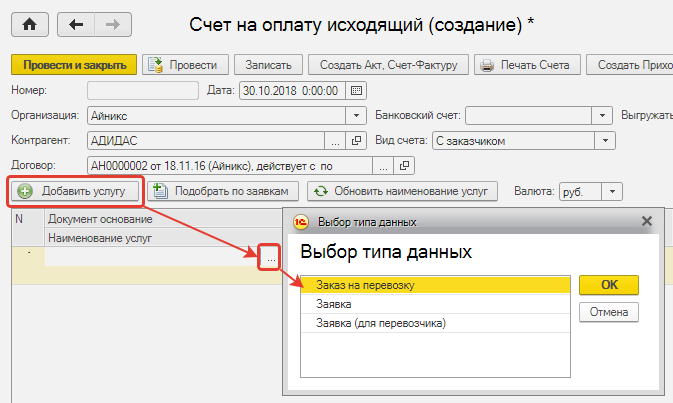Expand the Организация dropdown
The height and width of the screenshot is (403, 673).
click(356, 115)
